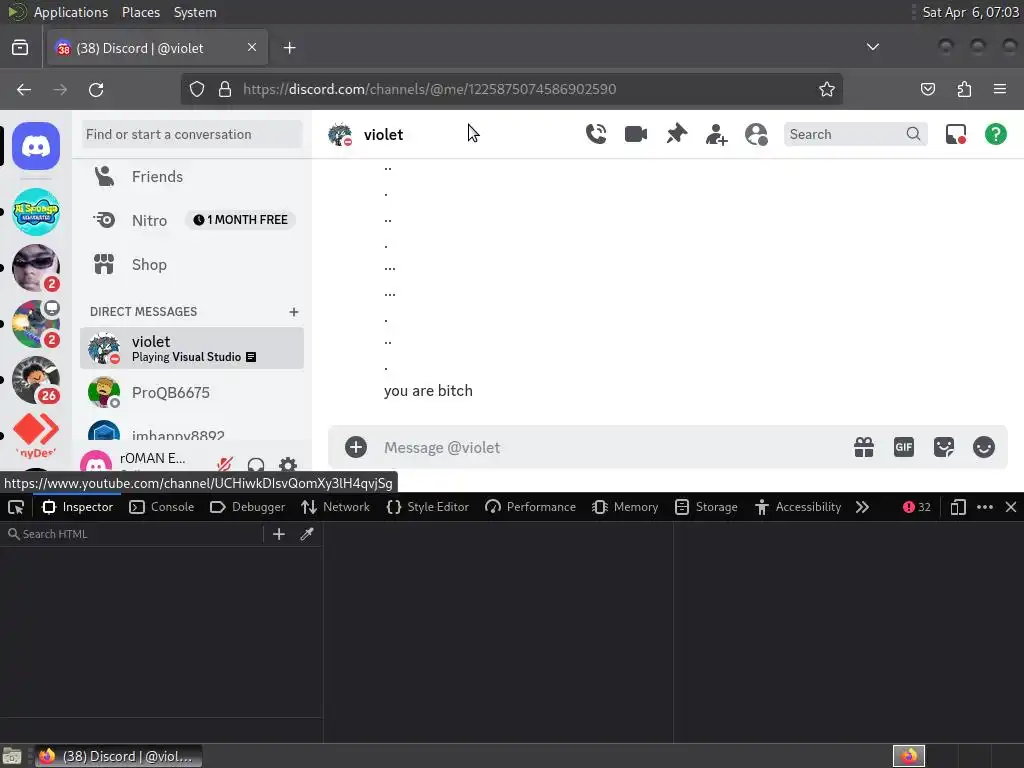Screen dimensions: 1024x768
Task: Open the Shop page
Action: coord(192,264)
